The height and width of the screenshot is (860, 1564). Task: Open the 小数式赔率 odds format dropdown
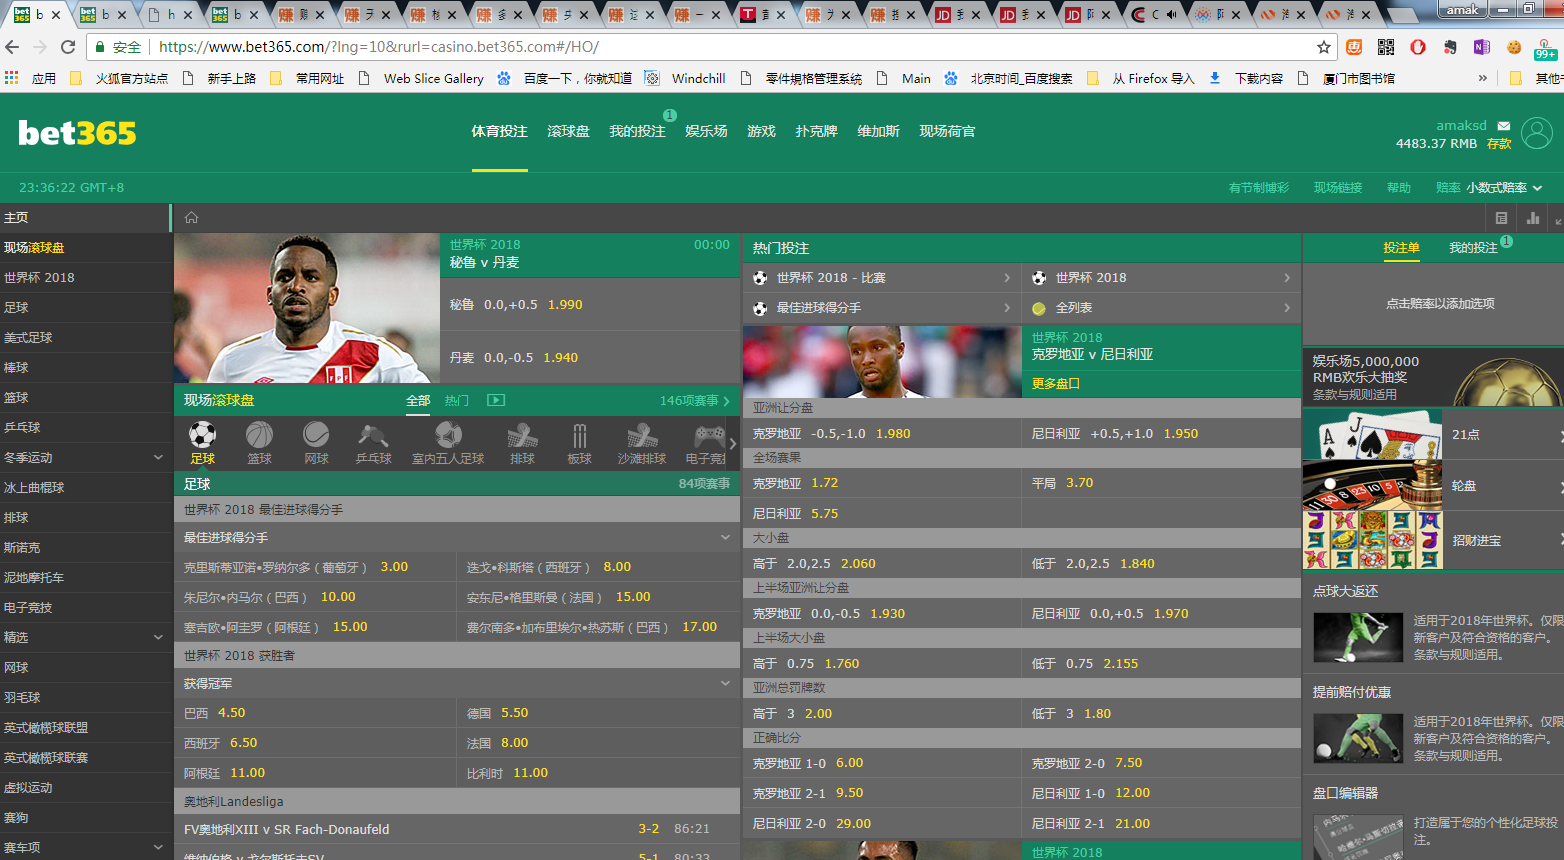[x=1504, y=188]
